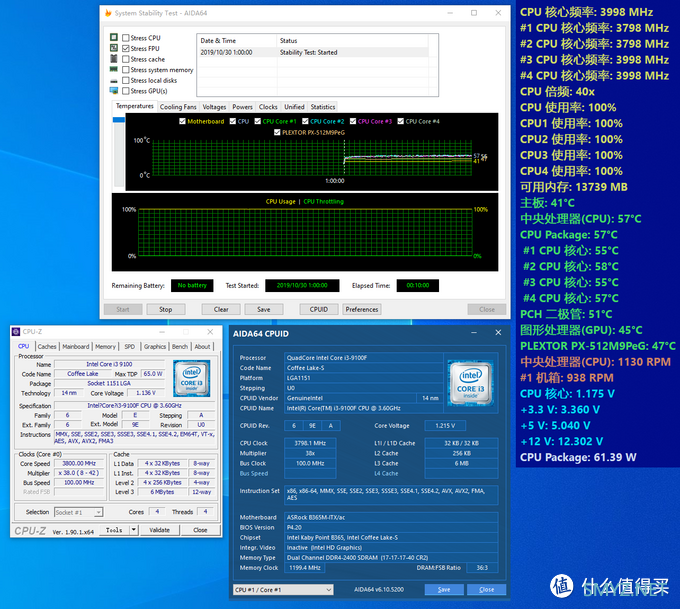Image resolution: width=680 pixels, height=609 pixels.
Task: Open the Memory tab in CPU-Z
Action: (105, 347)
